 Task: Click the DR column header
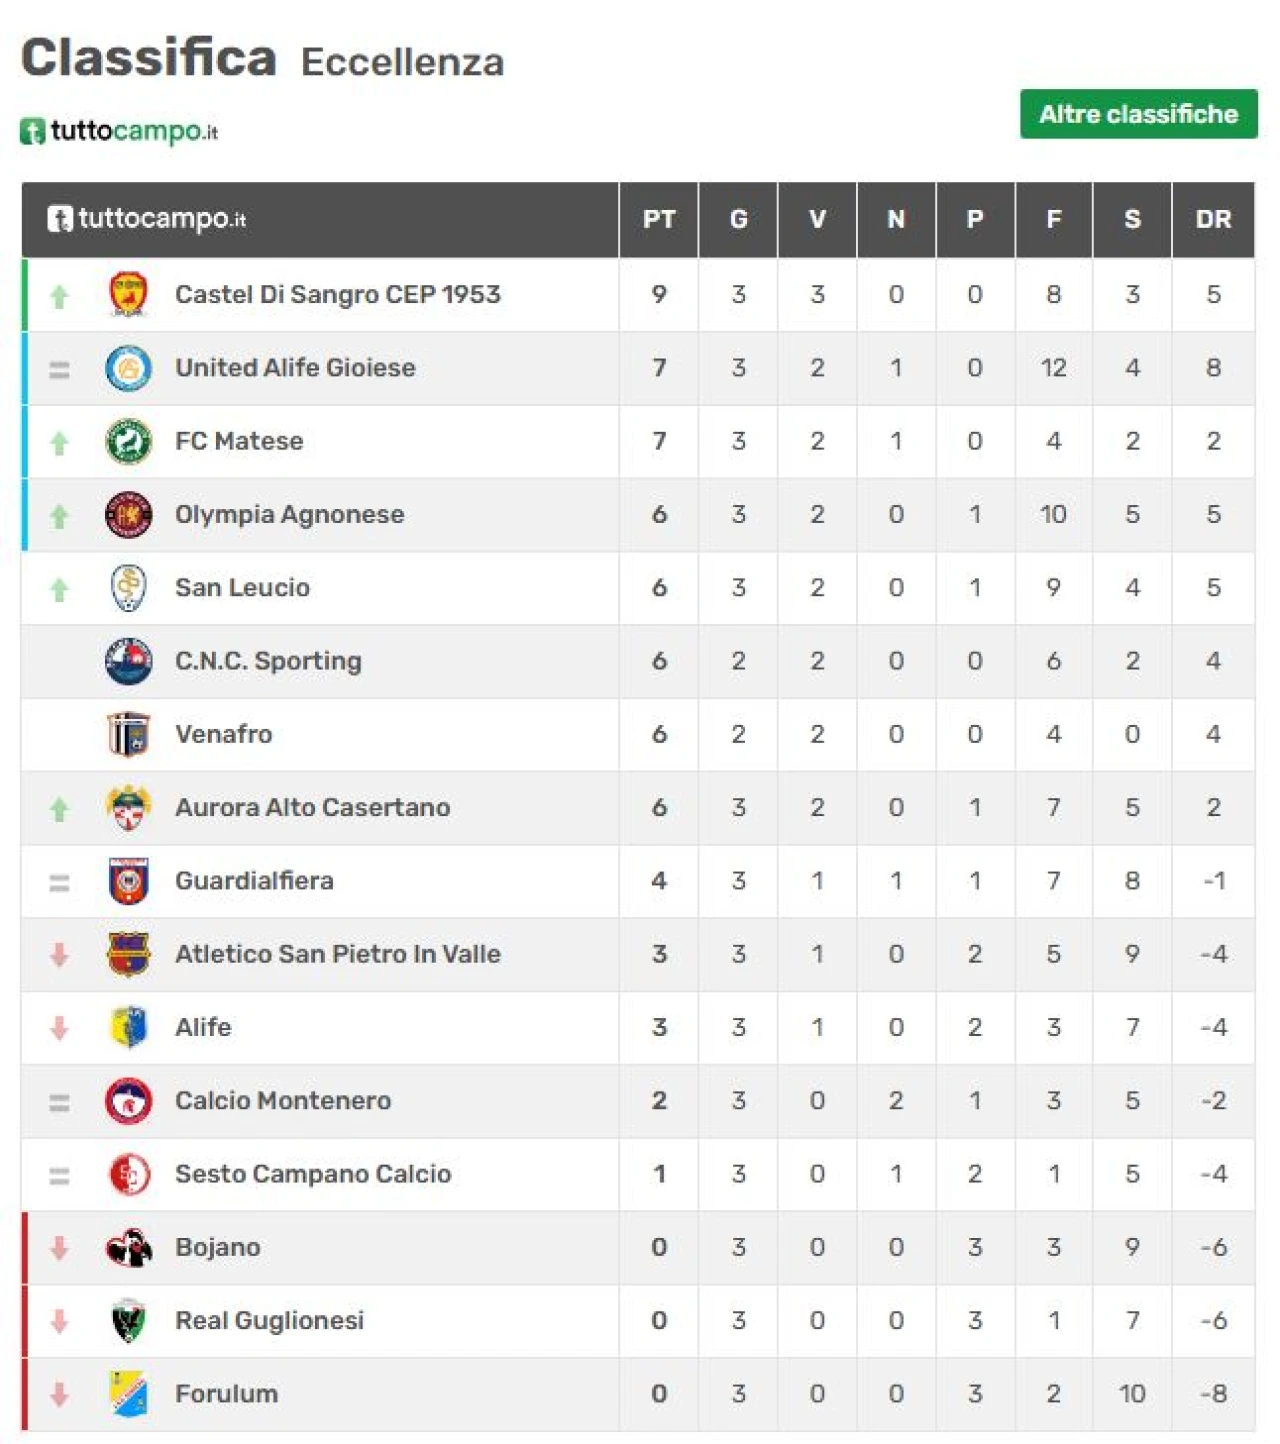(1213, 220)
